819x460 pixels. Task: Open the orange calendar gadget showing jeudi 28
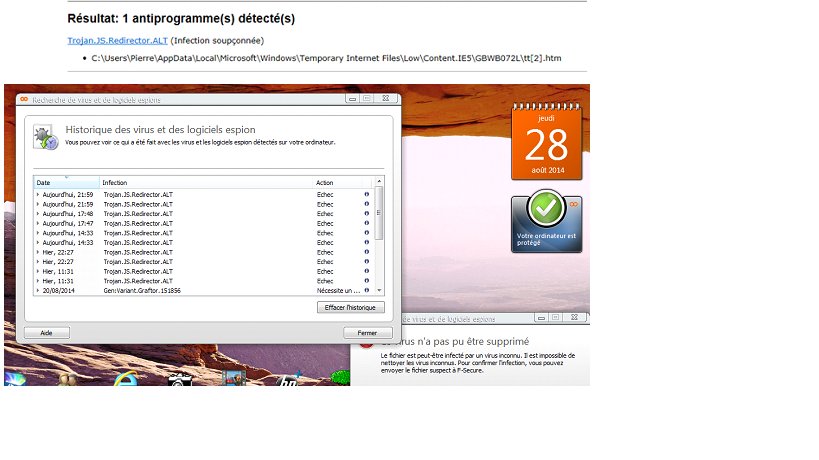click(546, 142)
